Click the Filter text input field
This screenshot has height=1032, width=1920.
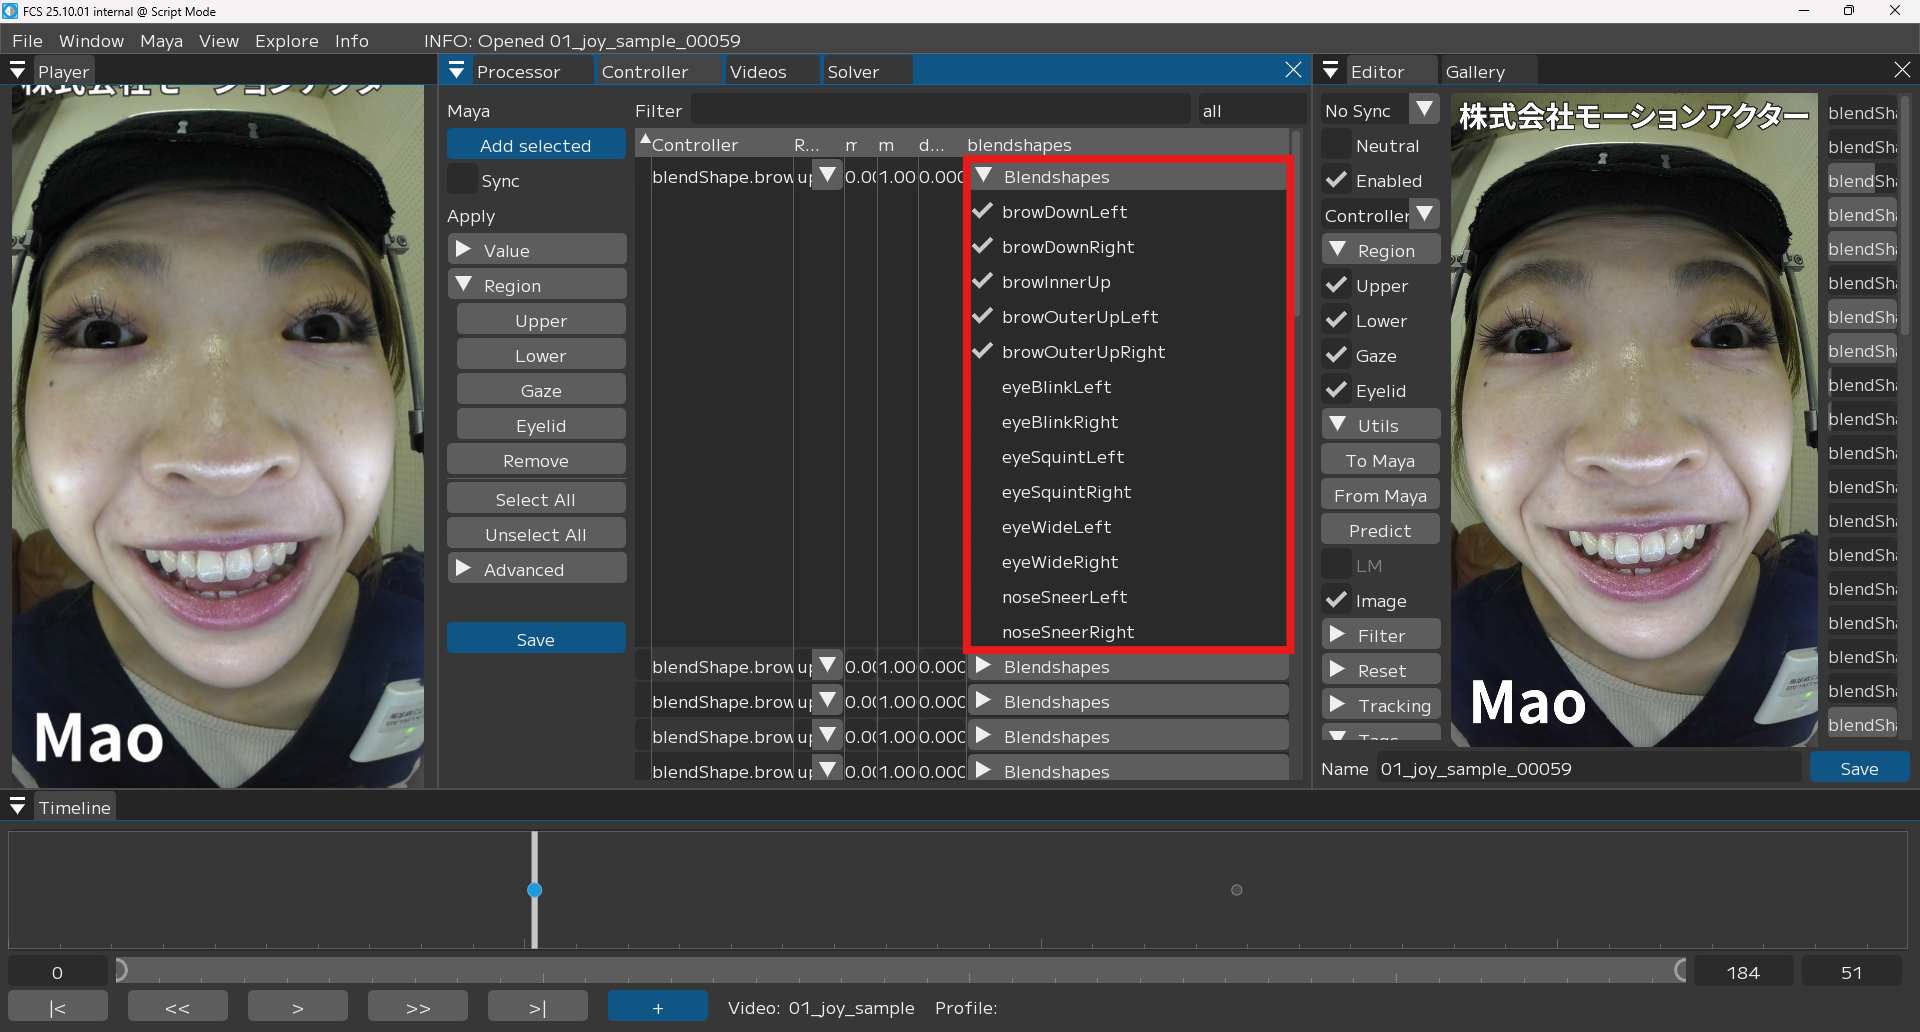[x=940, y=111]
